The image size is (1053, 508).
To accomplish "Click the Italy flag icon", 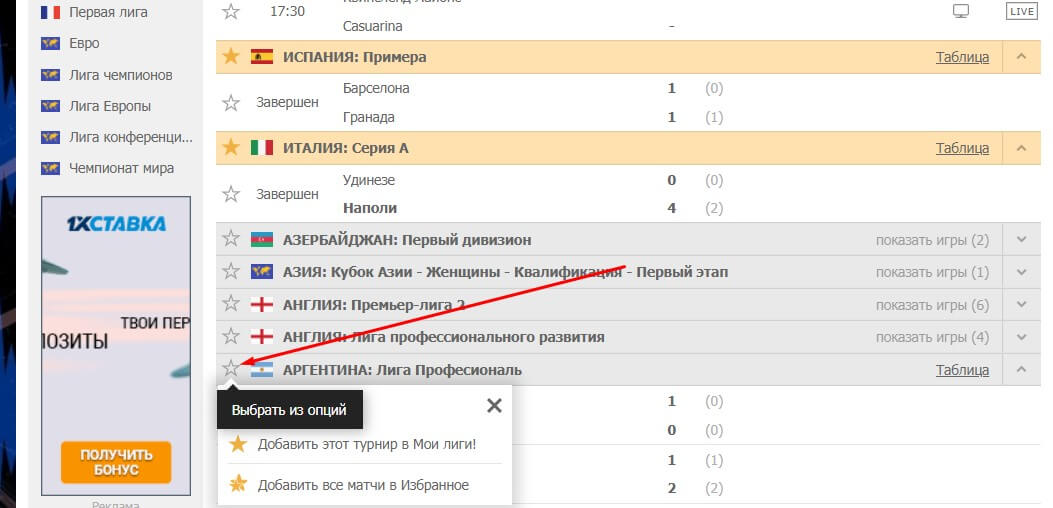I will (x=262, y=148).
